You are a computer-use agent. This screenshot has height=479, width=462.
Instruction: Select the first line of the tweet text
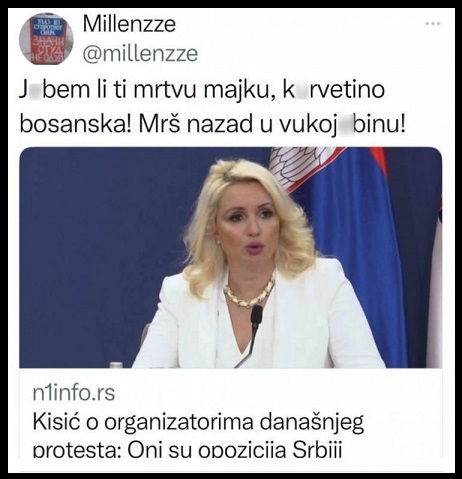[x=202, y=90]
